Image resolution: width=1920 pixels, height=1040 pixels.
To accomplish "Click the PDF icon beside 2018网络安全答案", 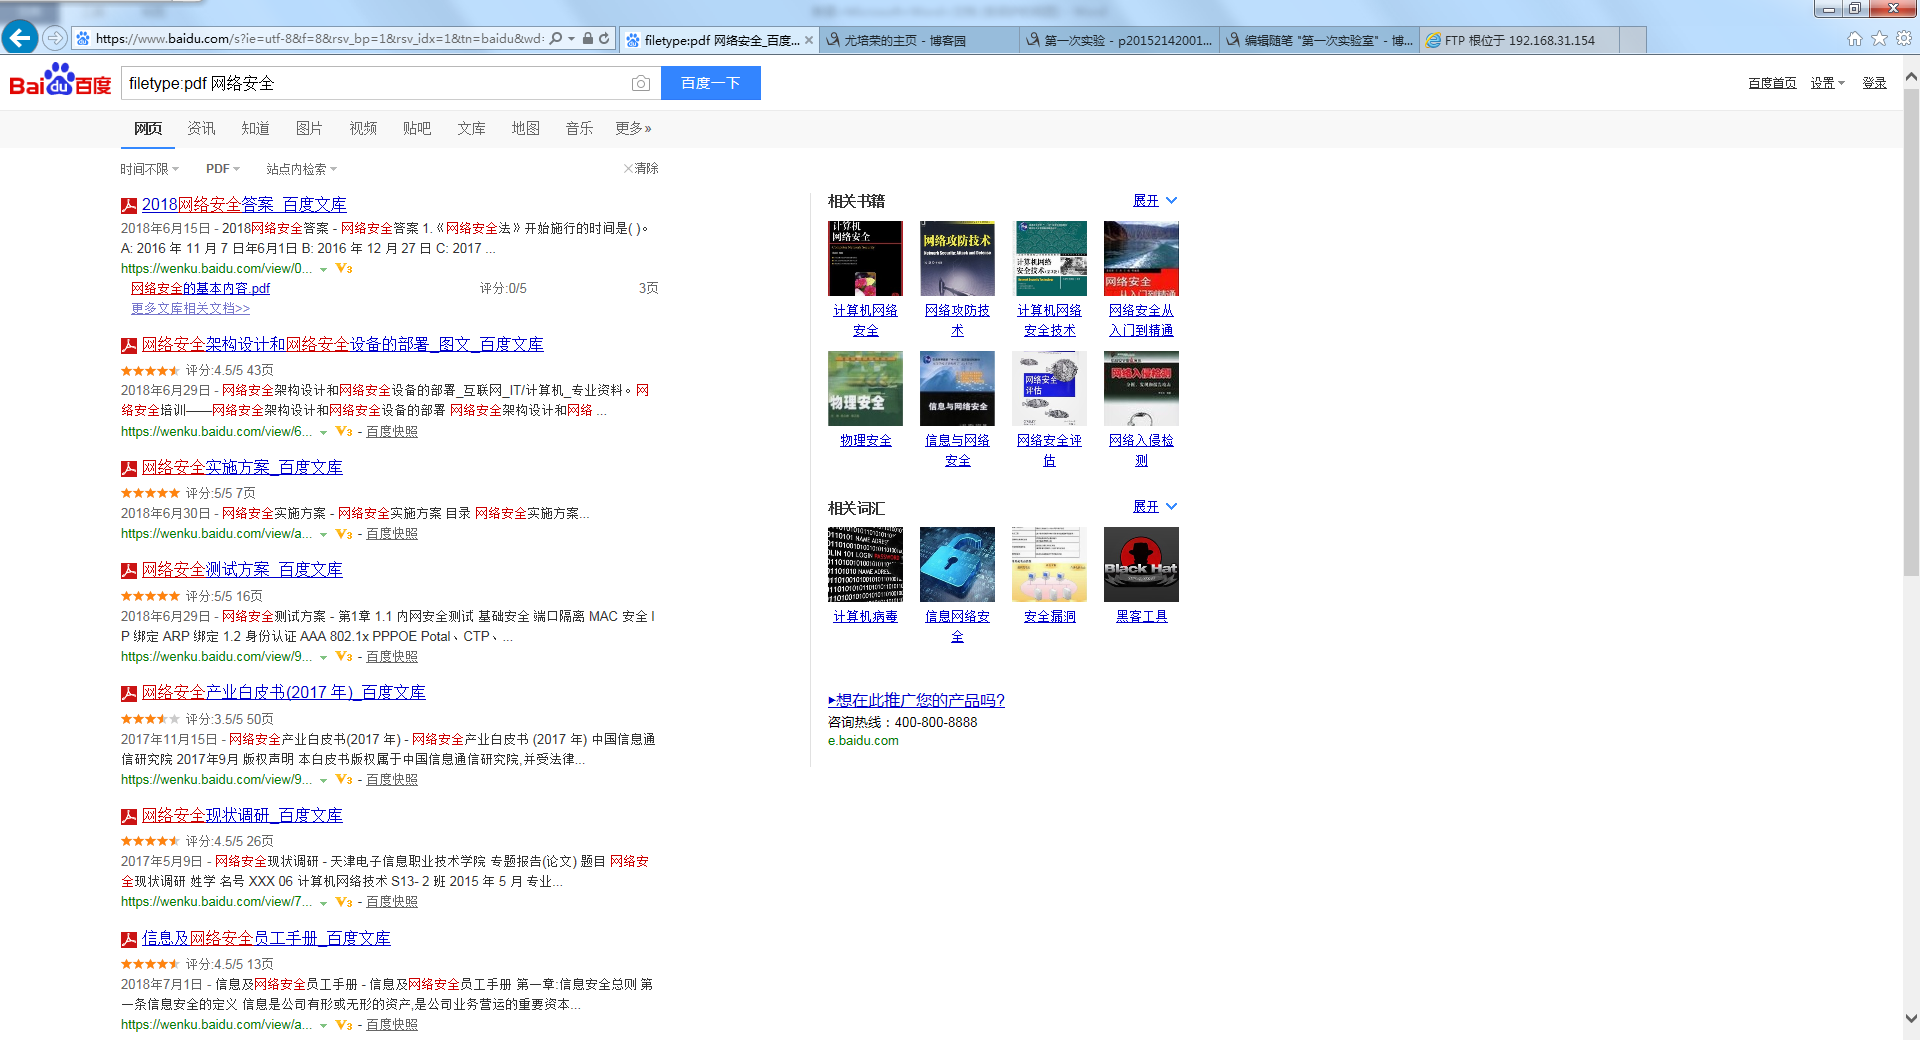I will (x=129, y=206).
